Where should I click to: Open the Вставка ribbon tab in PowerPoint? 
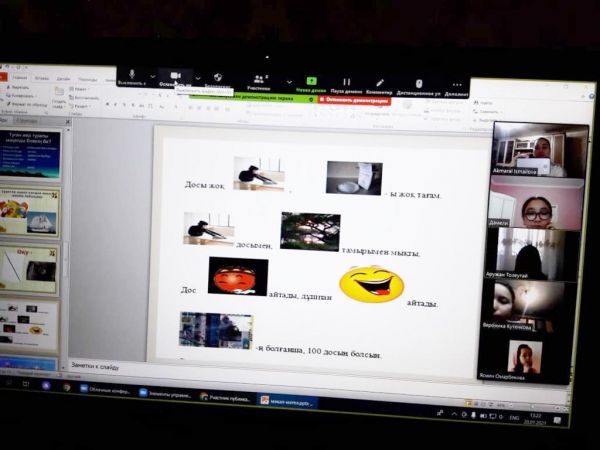pyautogui.click(x=41, y=77)
